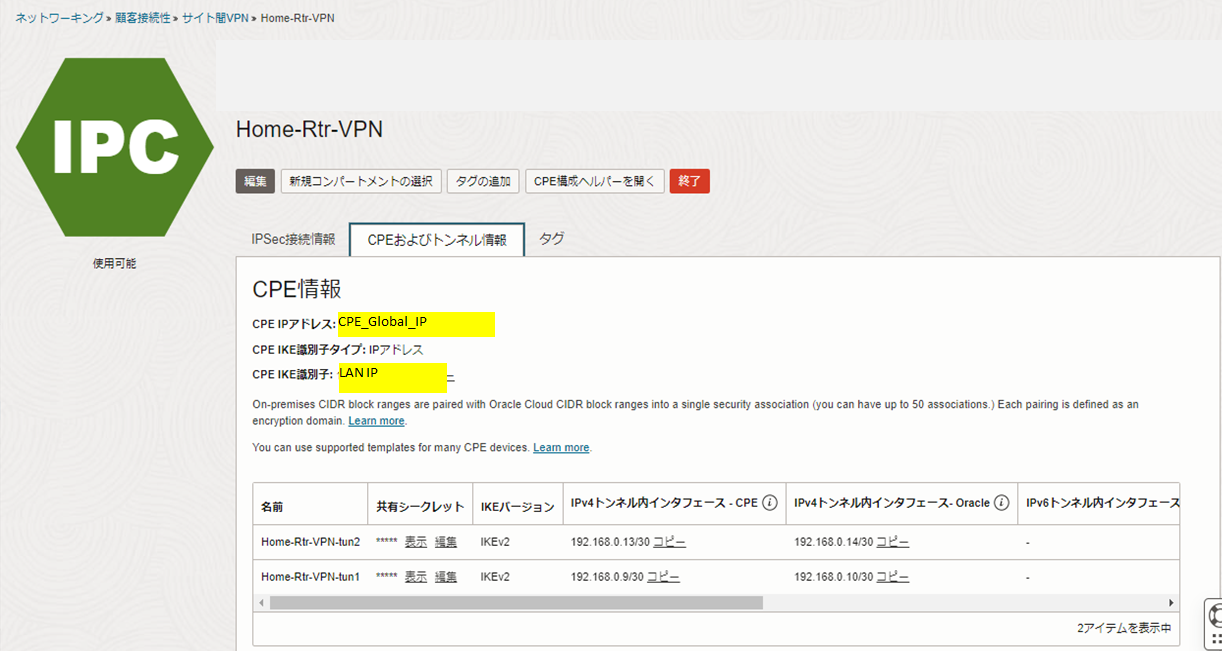Switch to the IPSec接続情報 tab

point(293,240)
